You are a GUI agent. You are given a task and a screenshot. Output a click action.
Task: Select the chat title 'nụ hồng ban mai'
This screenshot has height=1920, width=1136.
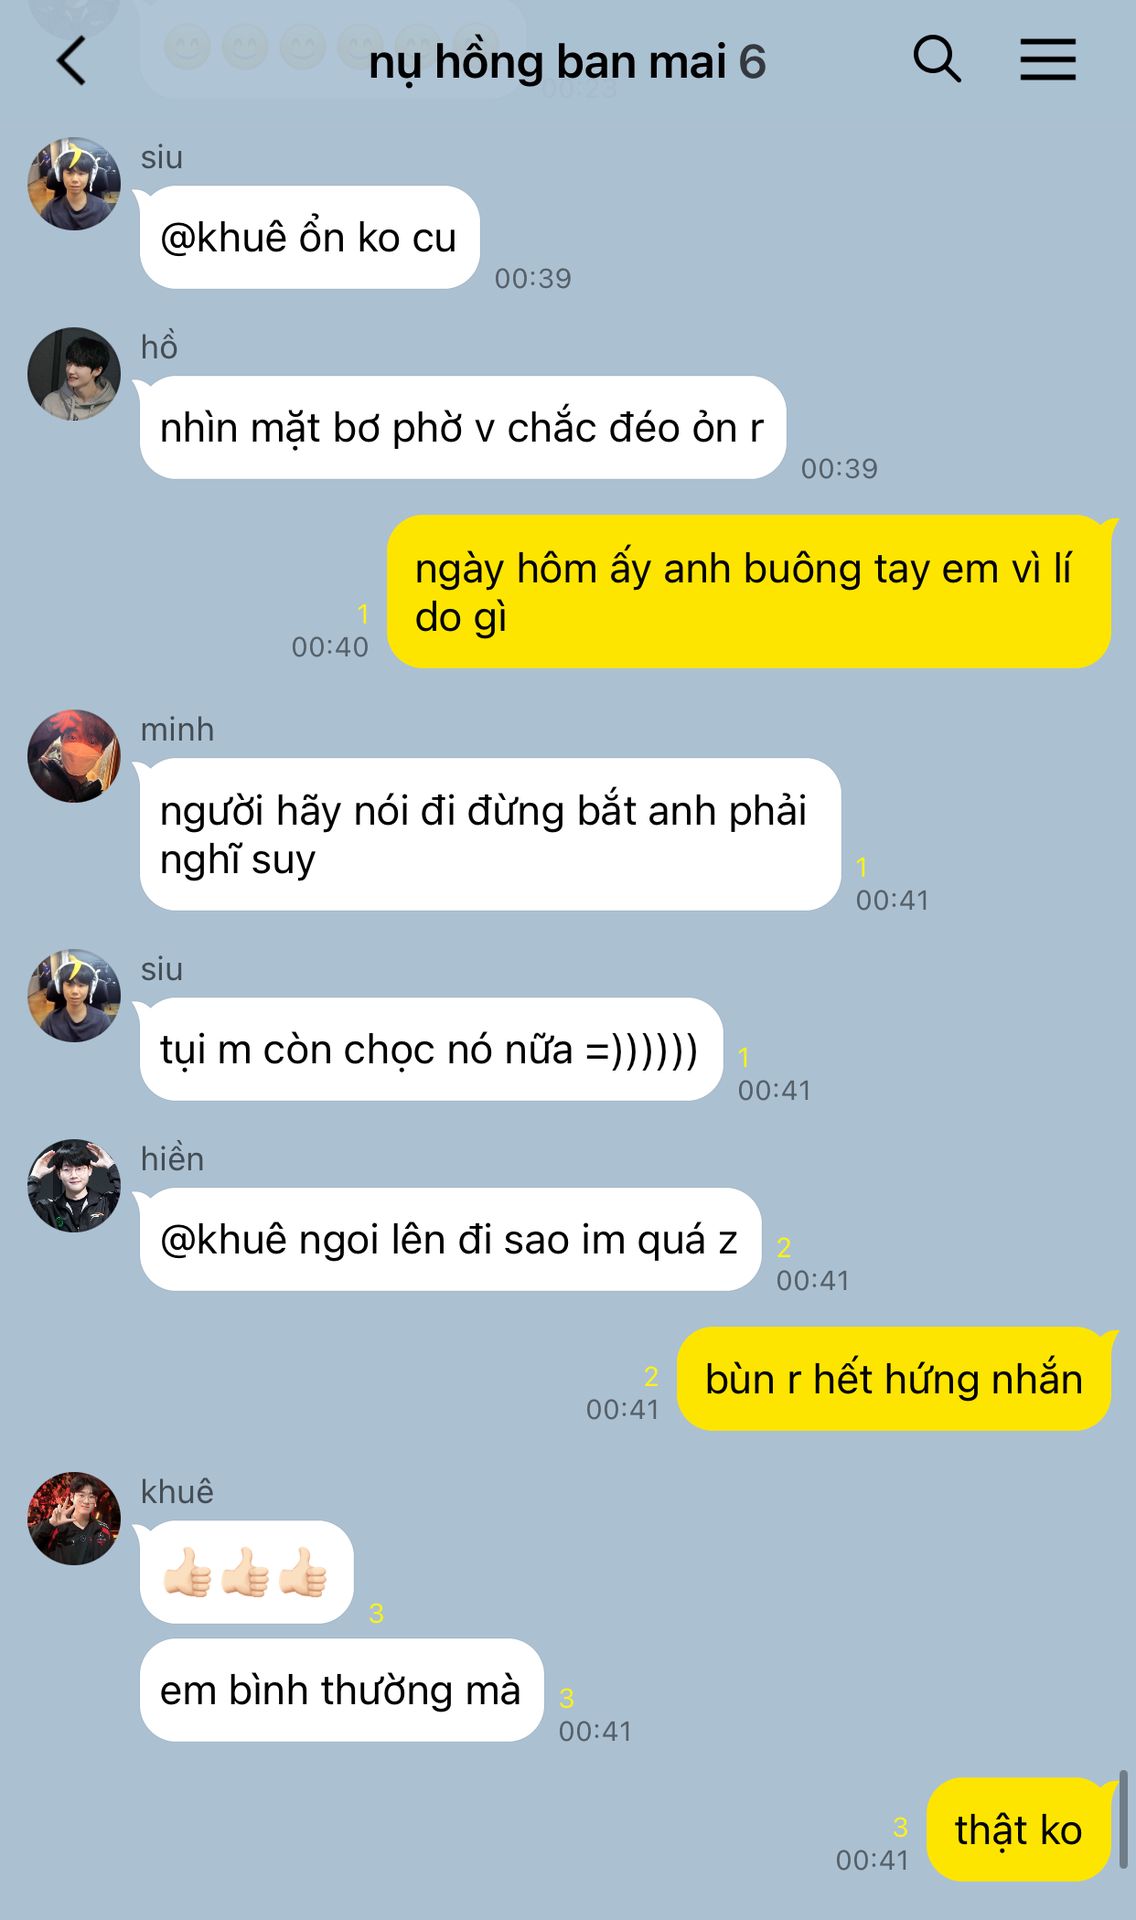548,62
